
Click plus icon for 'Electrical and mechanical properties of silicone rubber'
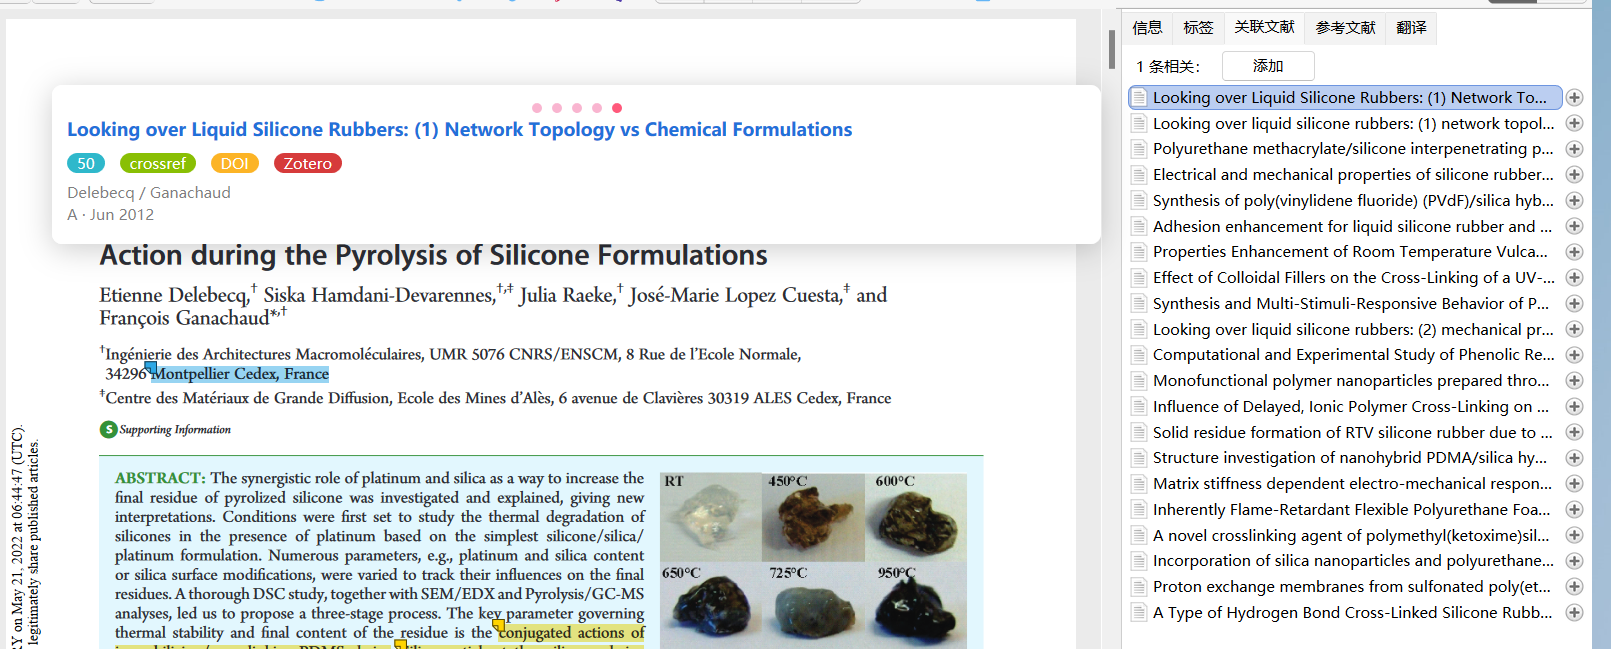(1574, 175)
